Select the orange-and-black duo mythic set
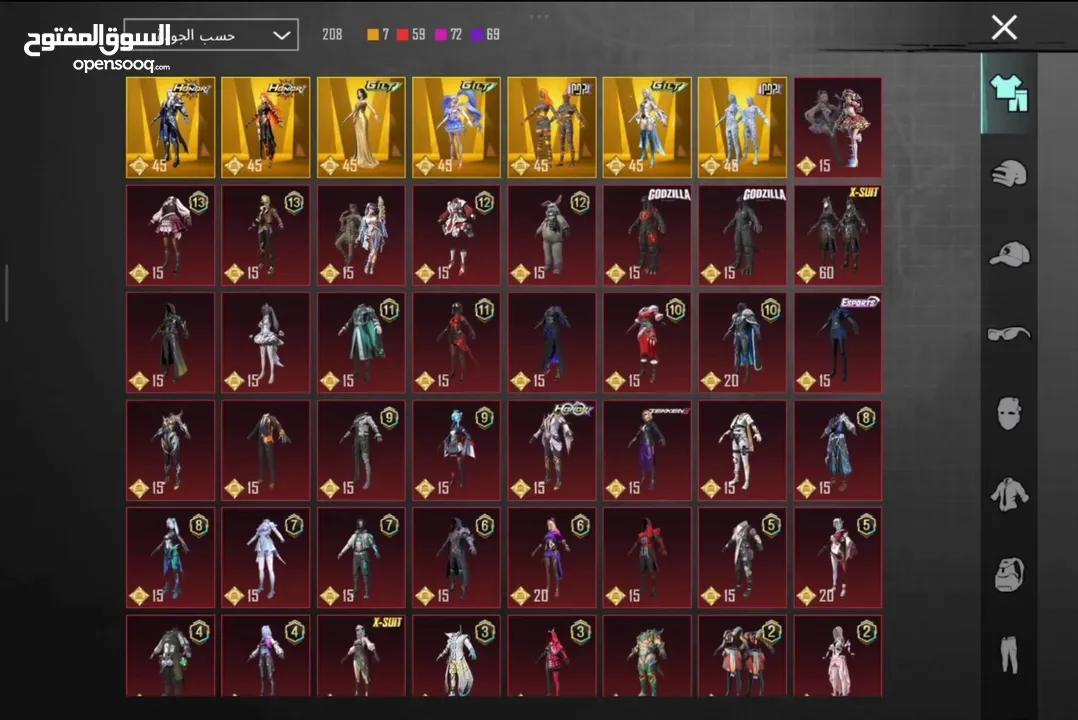This screenshot has height=720, width=1078. [551, 127]
